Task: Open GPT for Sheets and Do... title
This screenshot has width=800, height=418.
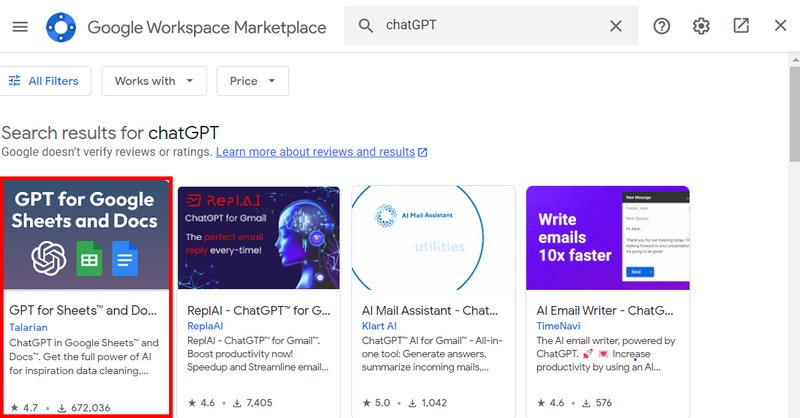Action: click(x=83, y=310)
